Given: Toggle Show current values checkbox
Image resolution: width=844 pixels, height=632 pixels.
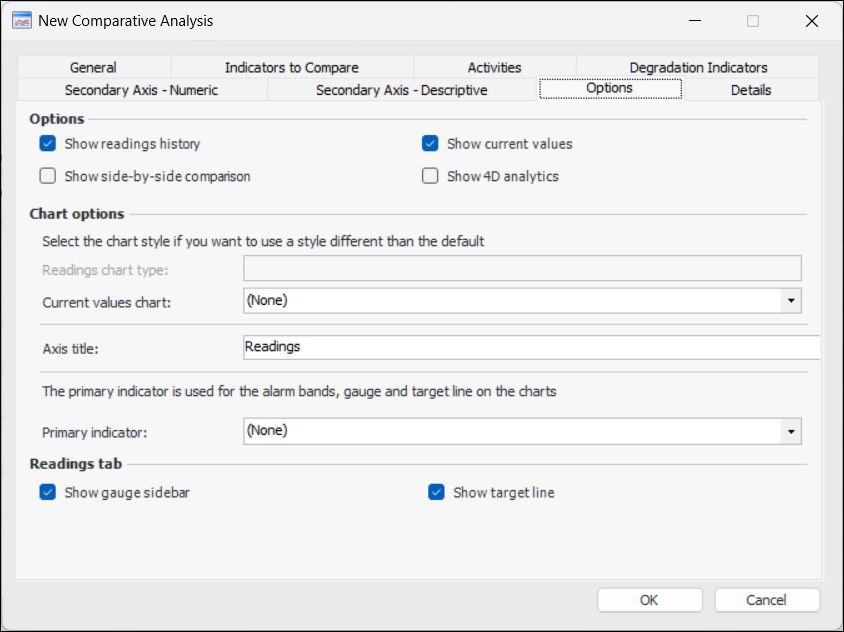Looking at the screenshot, I should pos(430,144).
